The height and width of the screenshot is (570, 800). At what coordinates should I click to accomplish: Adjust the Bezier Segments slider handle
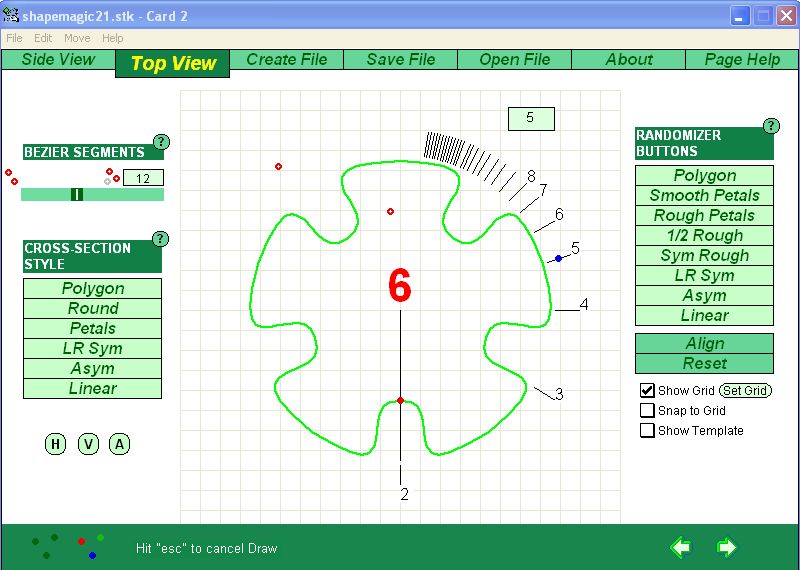click(x=77, y=194)
